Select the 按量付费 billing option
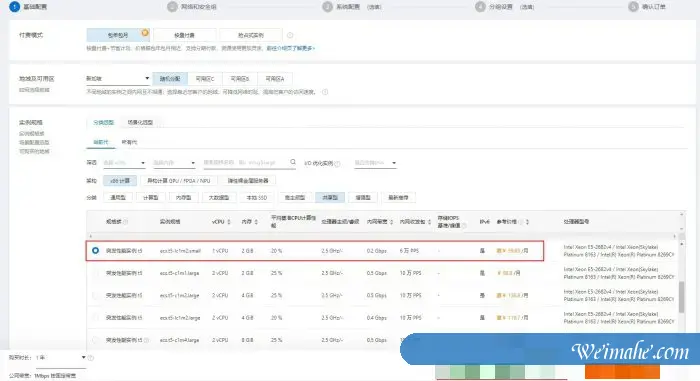700x381 pixels. (184, 35)
